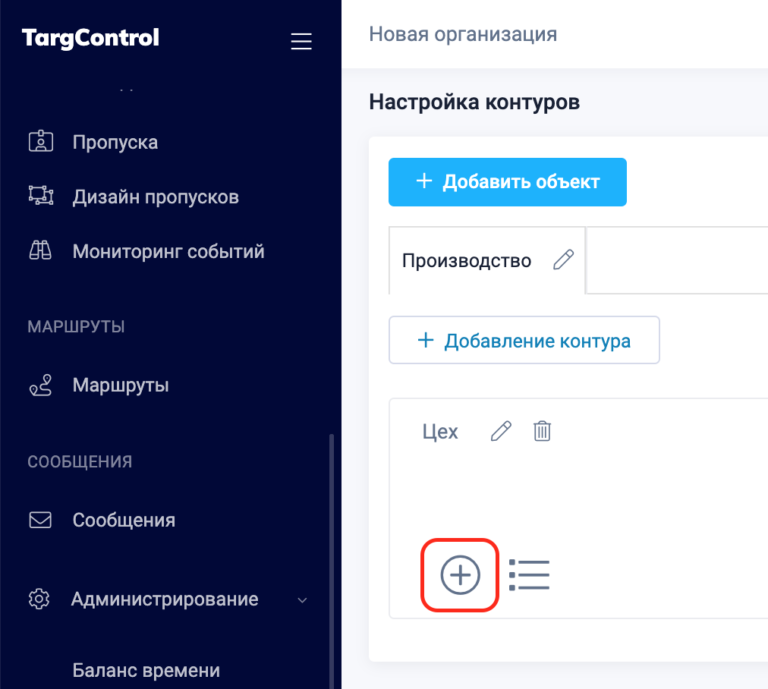
Task: Click the pencil icon next to Цех
Action: (501, 431)
